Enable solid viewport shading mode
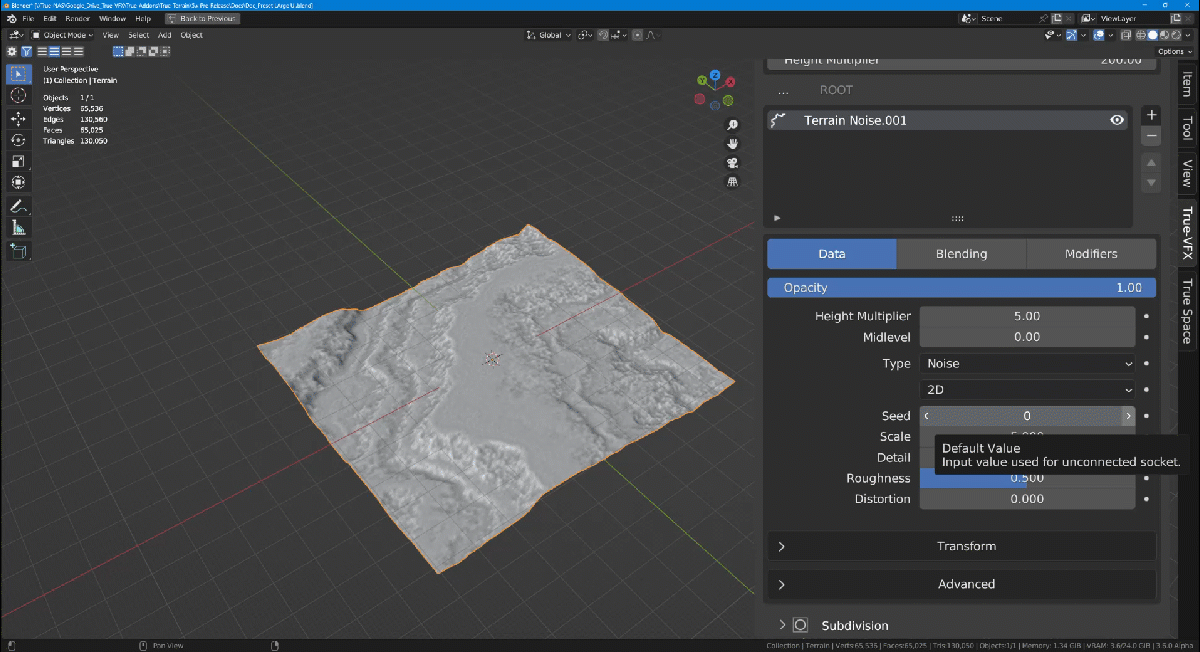Screen dimensions: 1200x652 (1152, 35)
